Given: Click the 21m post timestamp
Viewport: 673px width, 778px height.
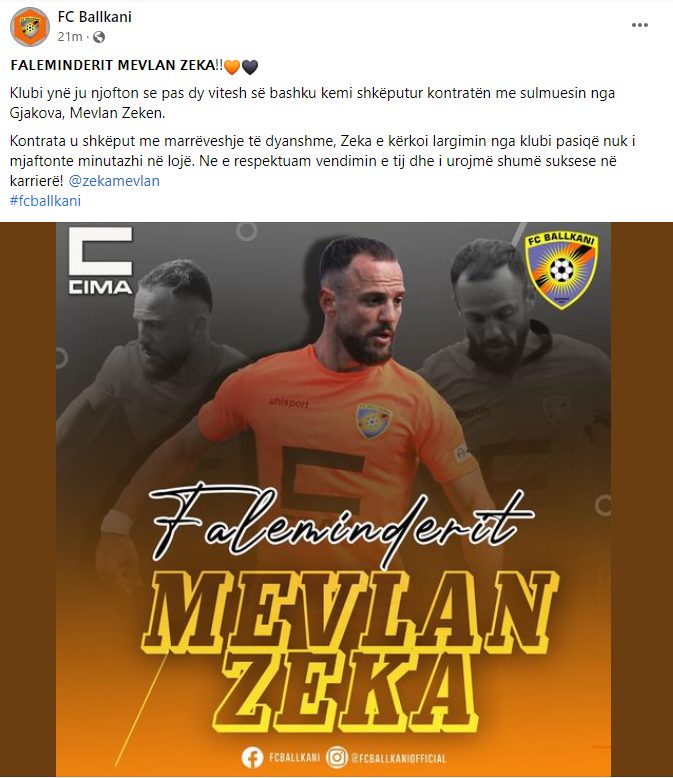Looking at the screenshot, I should [69, 37].
